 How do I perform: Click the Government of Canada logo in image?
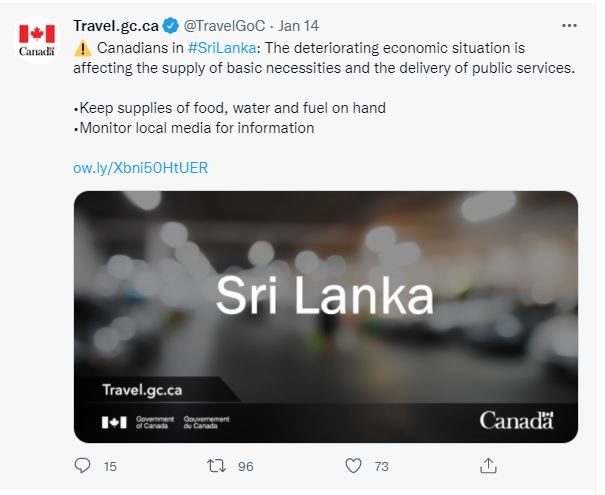[x=166, y=422]
